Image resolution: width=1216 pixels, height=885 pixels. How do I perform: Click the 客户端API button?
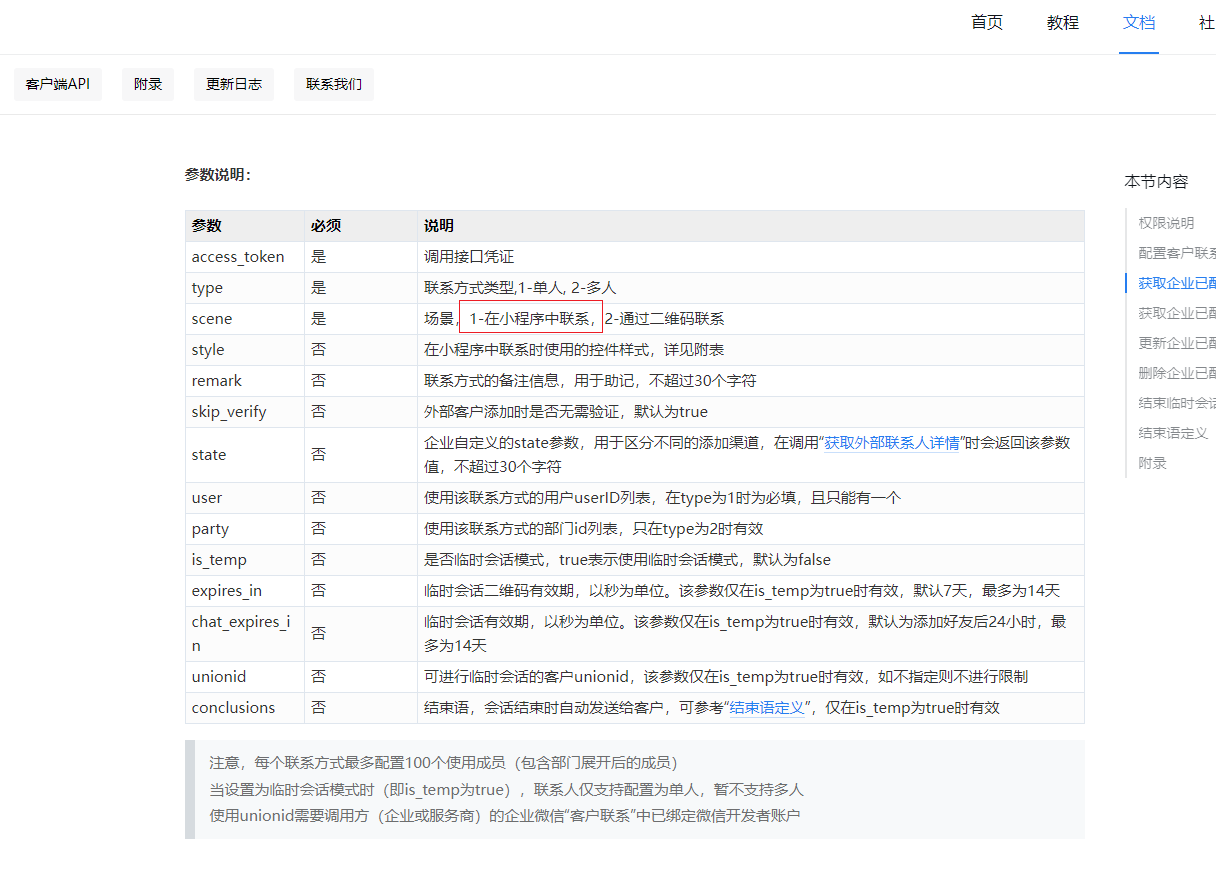pyautogui.click(x=58, y=84)
